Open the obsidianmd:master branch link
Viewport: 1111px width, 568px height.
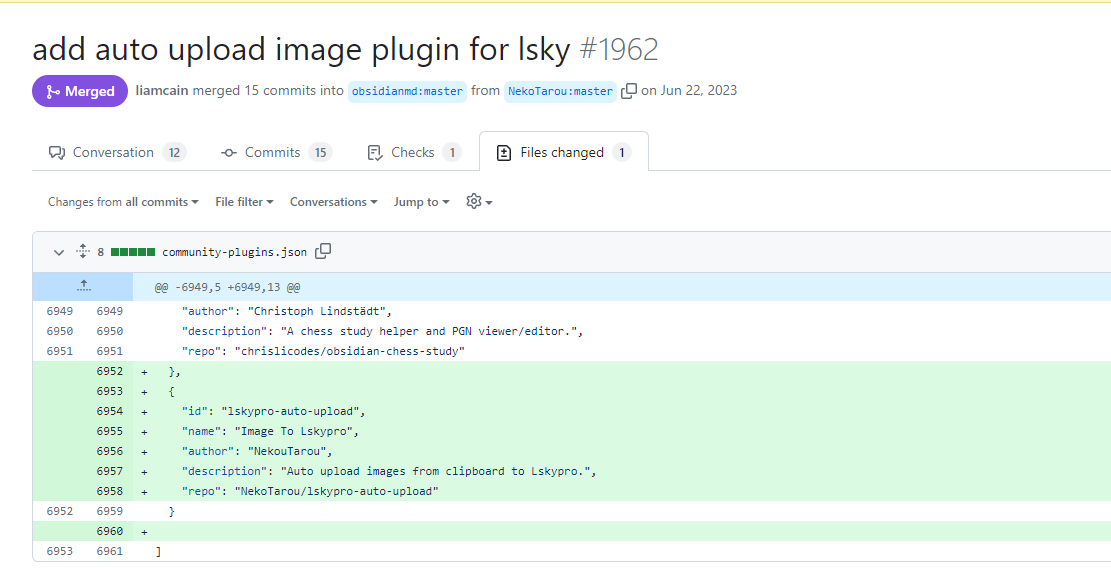(407, 91)
